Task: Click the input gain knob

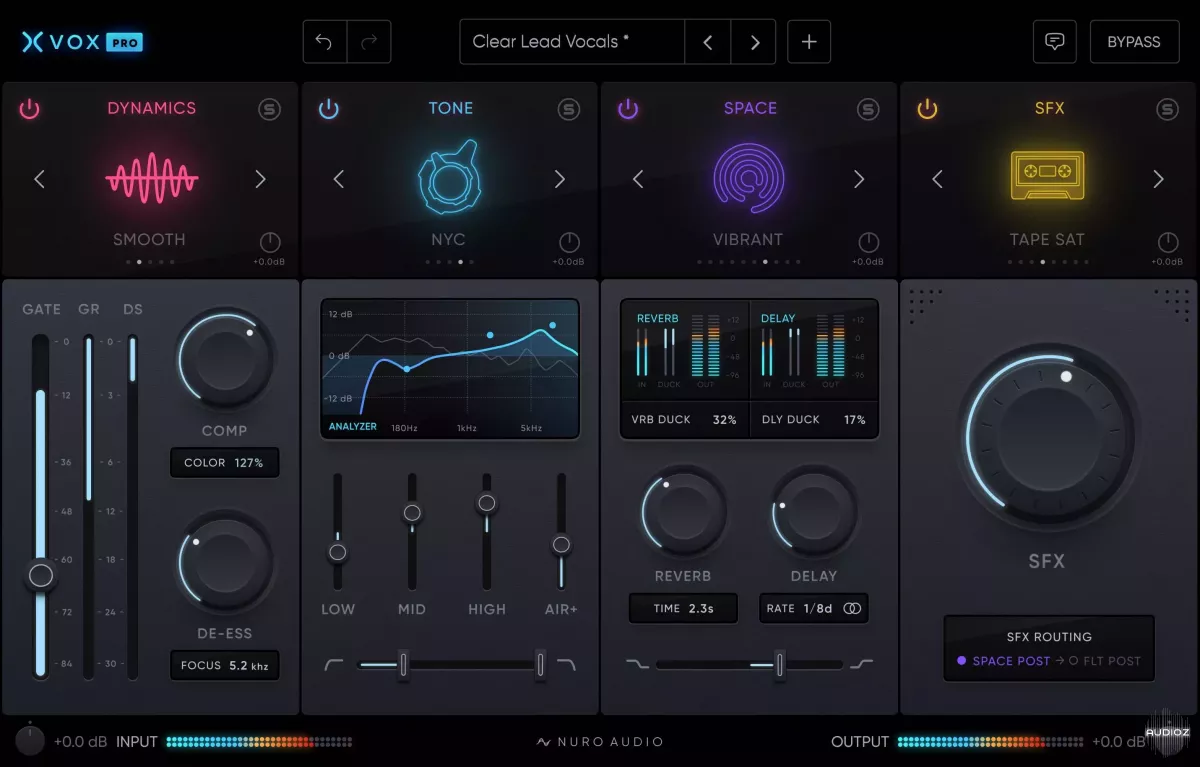Action: [x=30, y=741]
